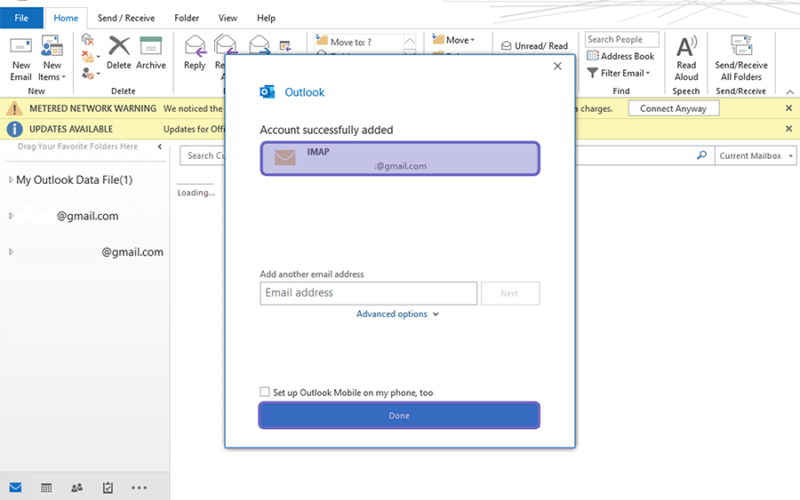Open the Folder tab
This screenshot has height=500, width=800.
(x=187, y=18)
